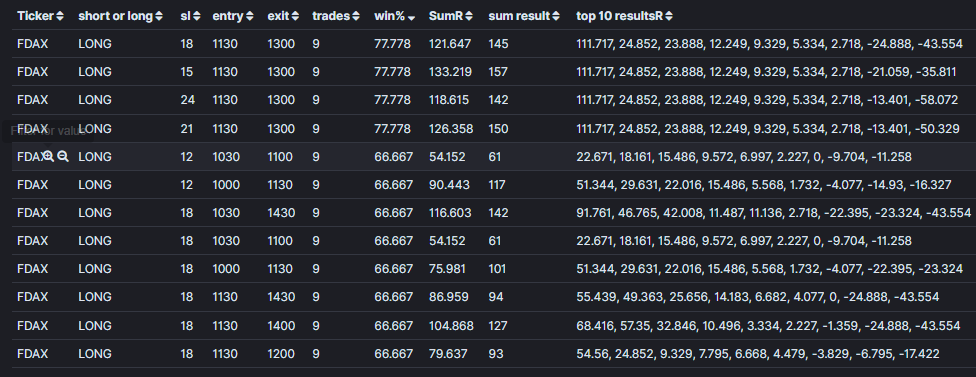Screen dimensions: 976x377
Task: Toggle the win% descending sort arrow
Action: tap(411, 17)
